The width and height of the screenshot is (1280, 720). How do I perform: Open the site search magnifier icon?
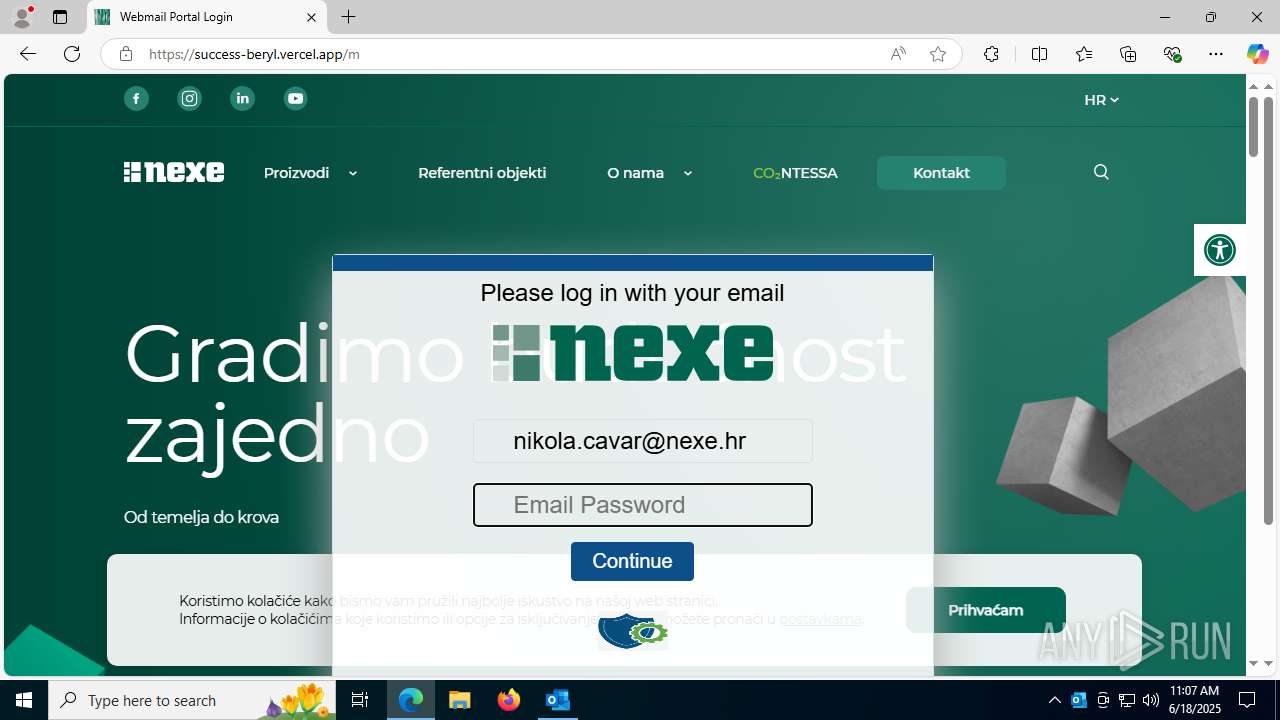1101,172
